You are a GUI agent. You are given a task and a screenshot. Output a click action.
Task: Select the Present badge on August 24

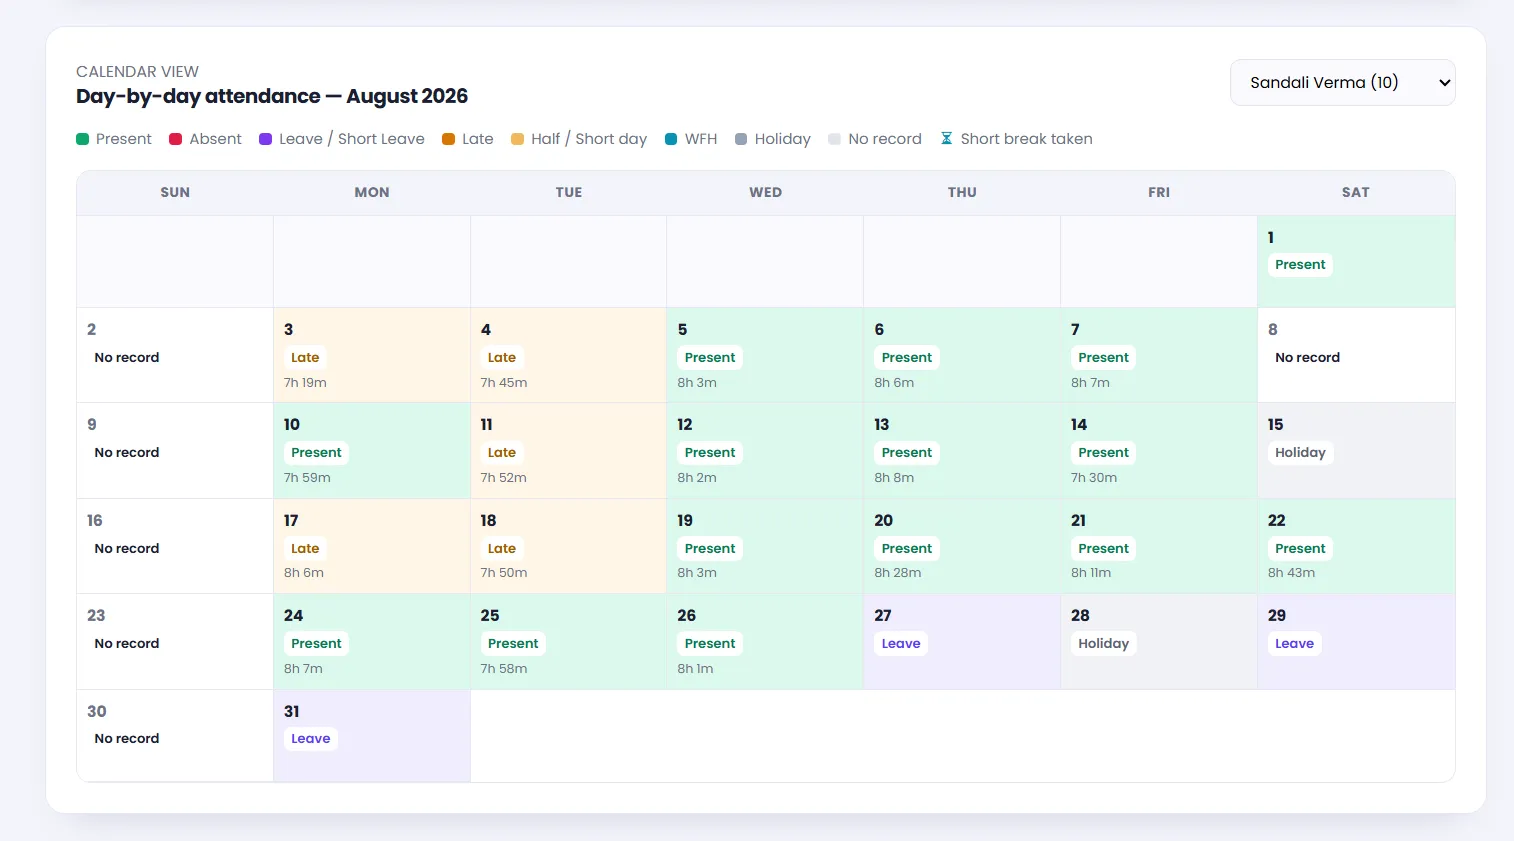(316, 644)
